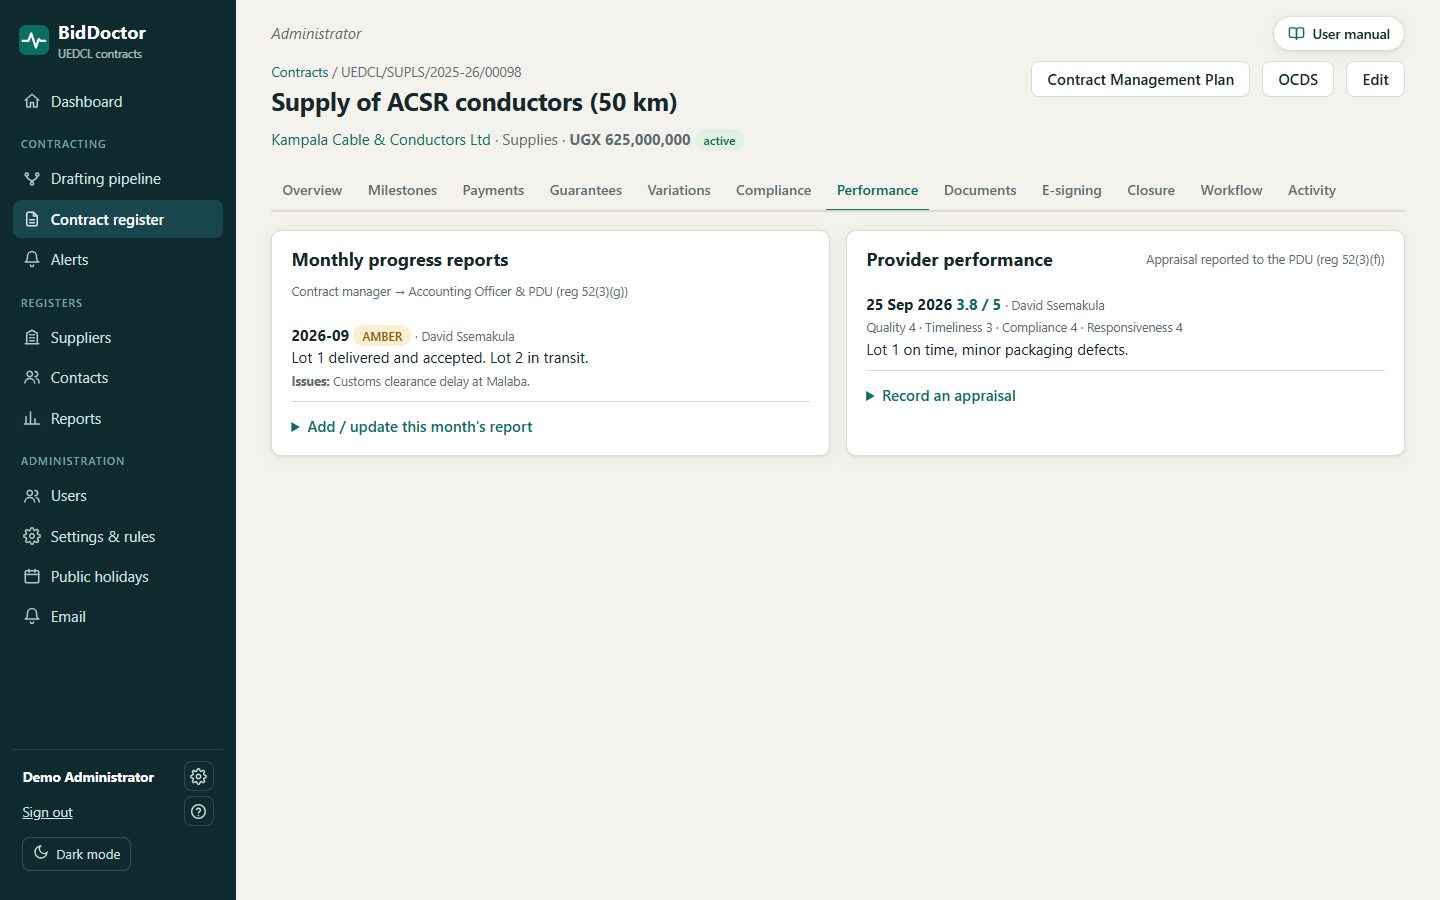Screen dimensions: 1440x900
Task: Click the Dashboard home icon
Action: tap(32, 101)
